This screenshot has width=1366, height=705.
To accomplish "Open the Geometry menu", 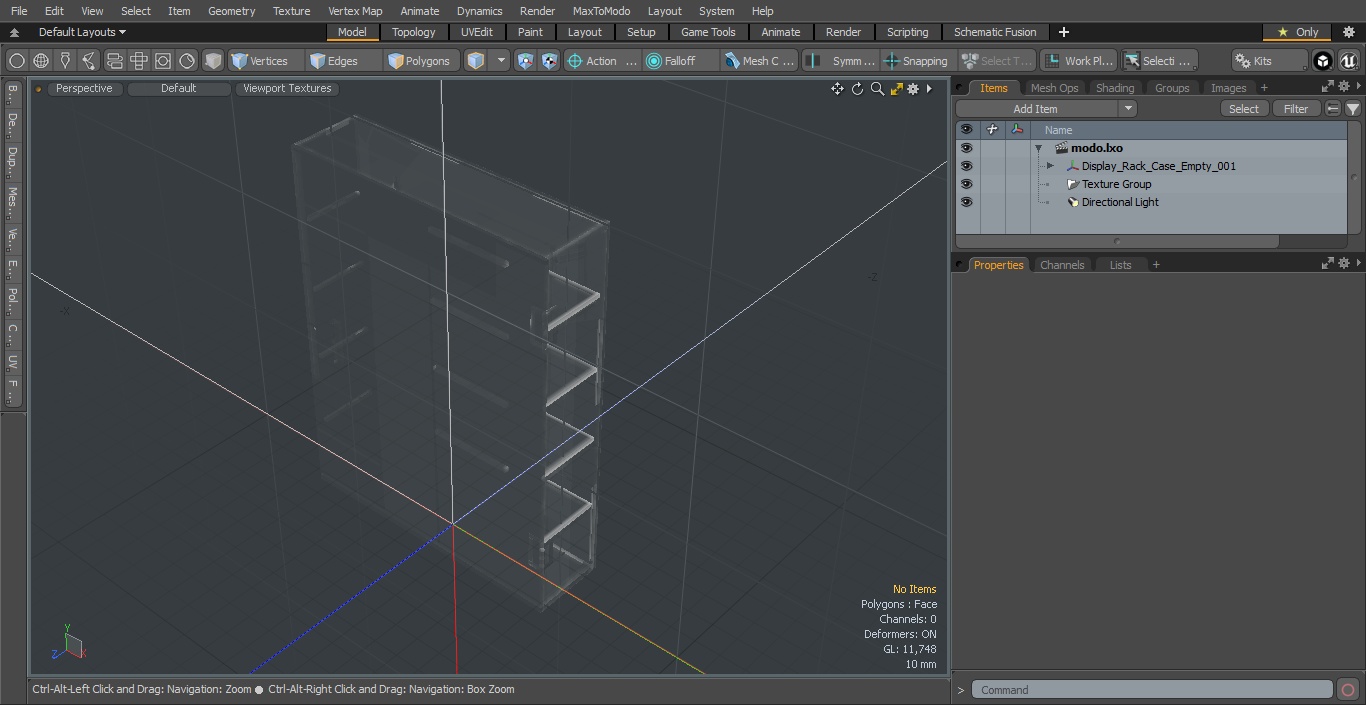I will click(231, 11).
